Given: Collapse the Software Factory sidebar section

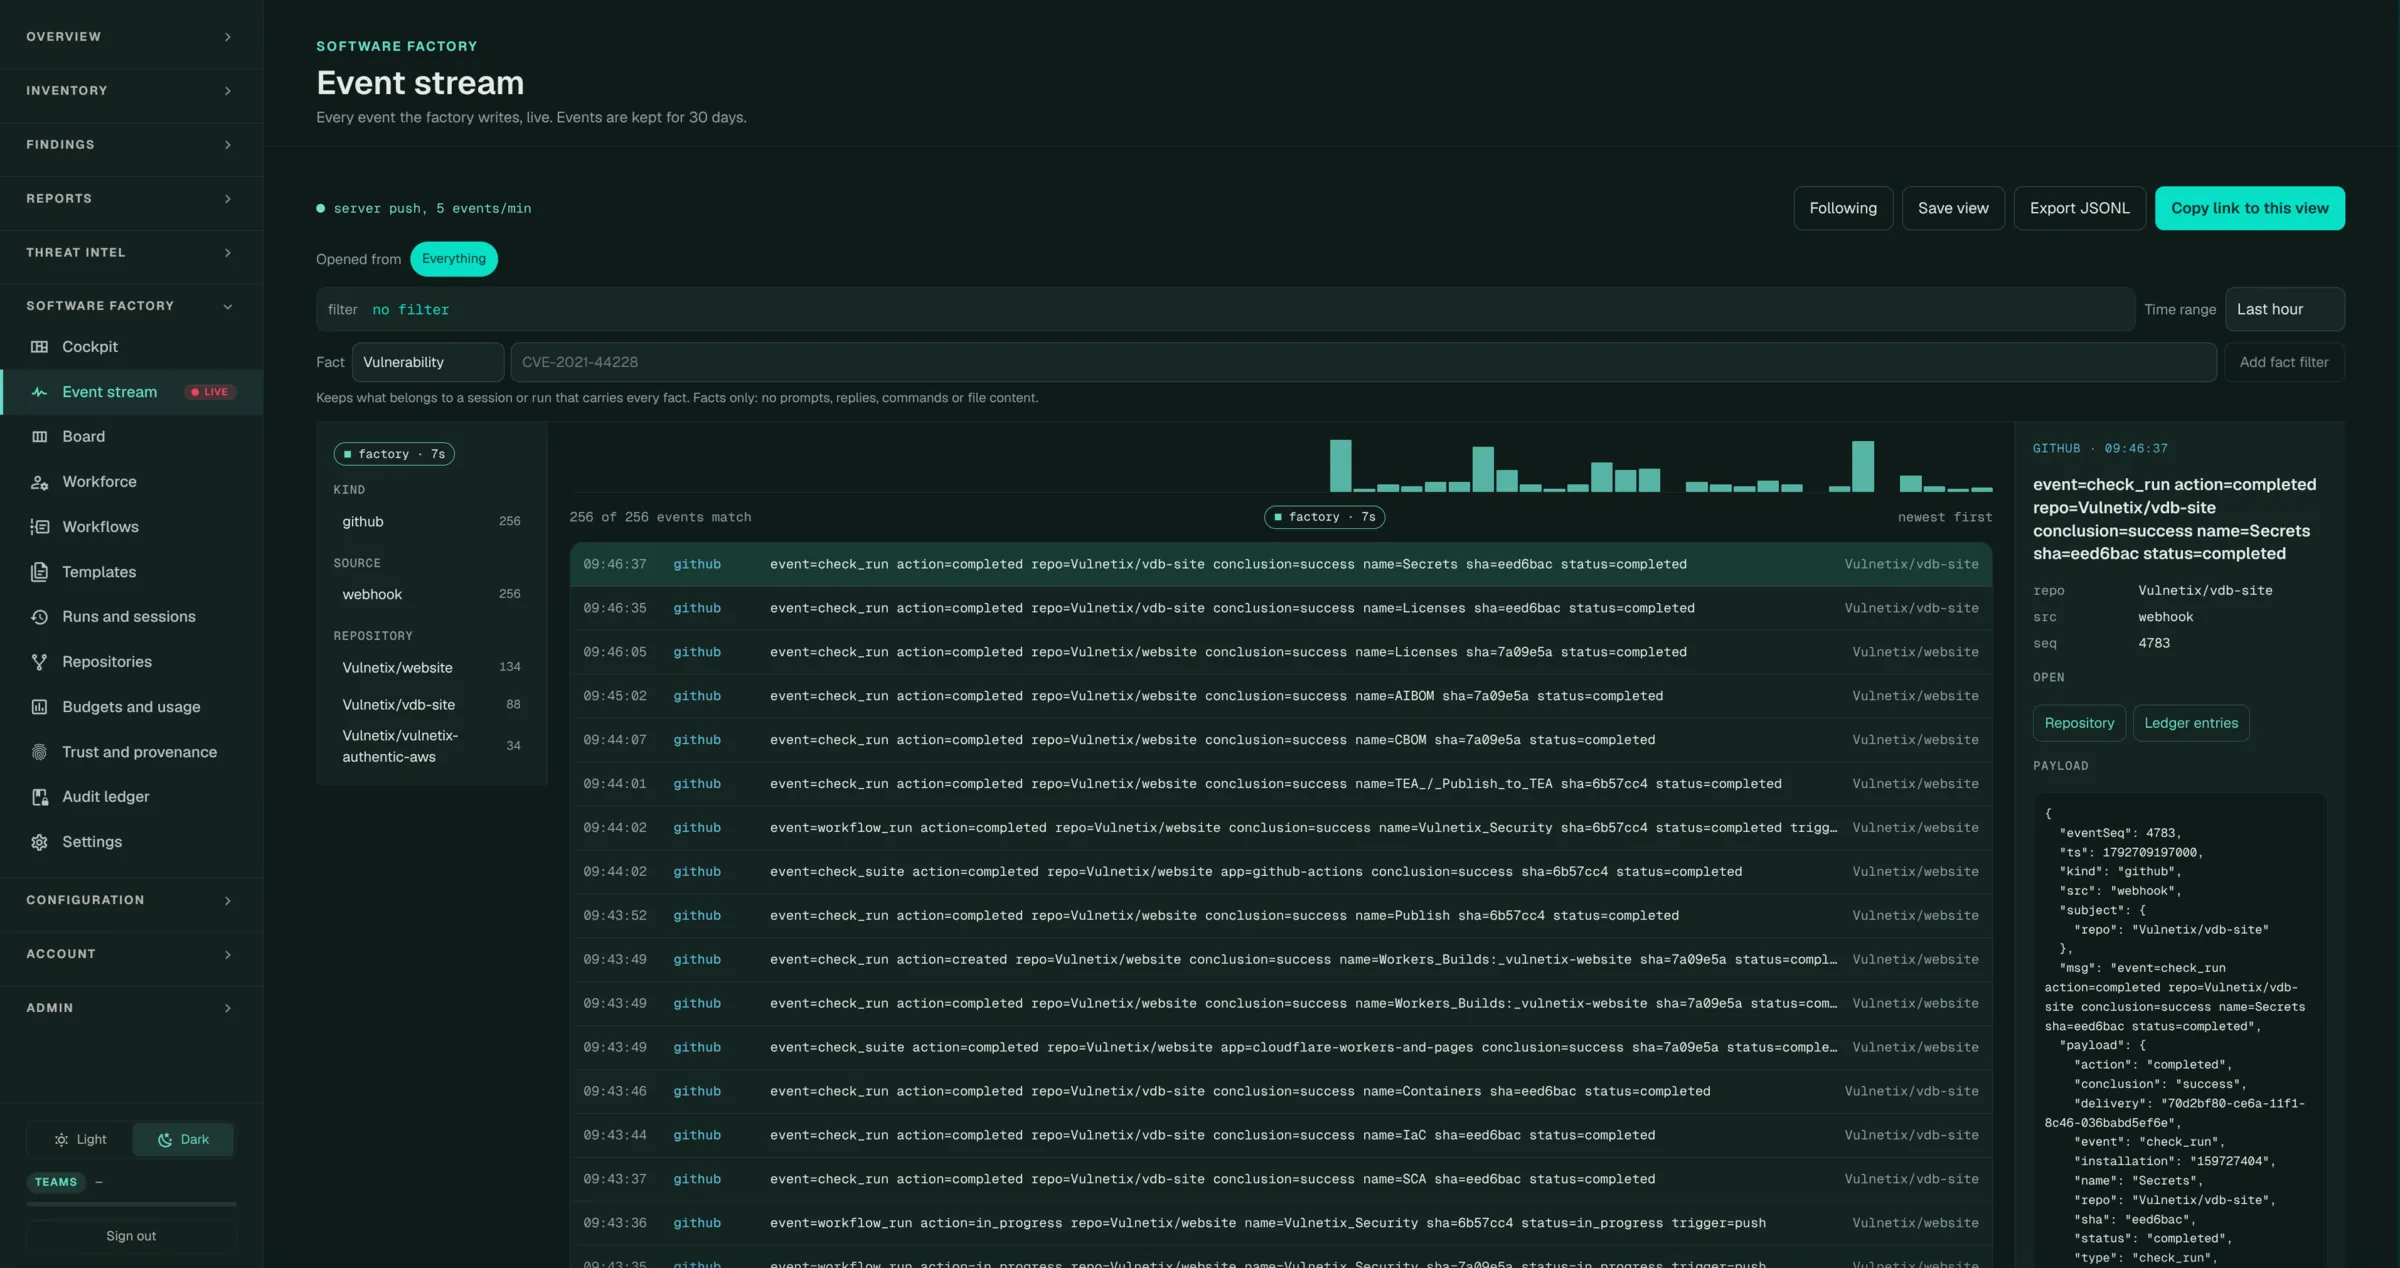Looking at the screenshot, I should [131, 306].
